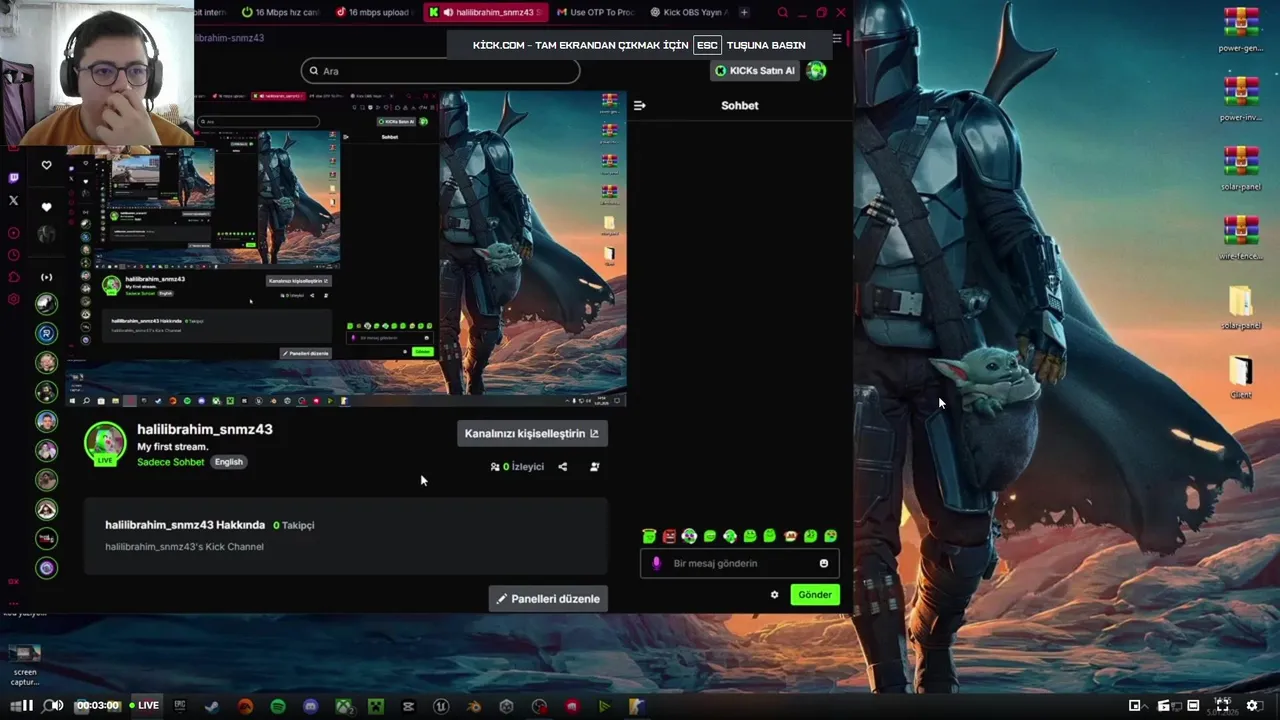Pause the stream with the player pause icon

click(27, 705)
